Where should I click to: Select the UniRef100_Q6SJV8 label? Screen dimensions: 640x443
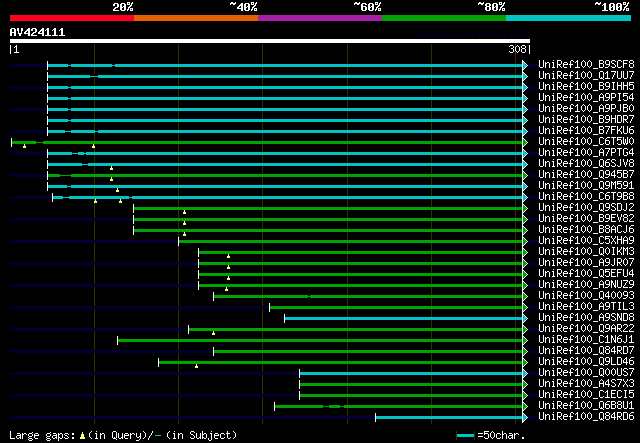click(586, 163)
